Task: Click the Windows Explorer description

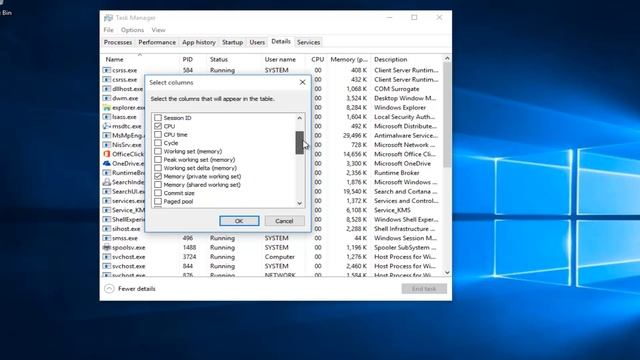Action: [x=400, y=108]
